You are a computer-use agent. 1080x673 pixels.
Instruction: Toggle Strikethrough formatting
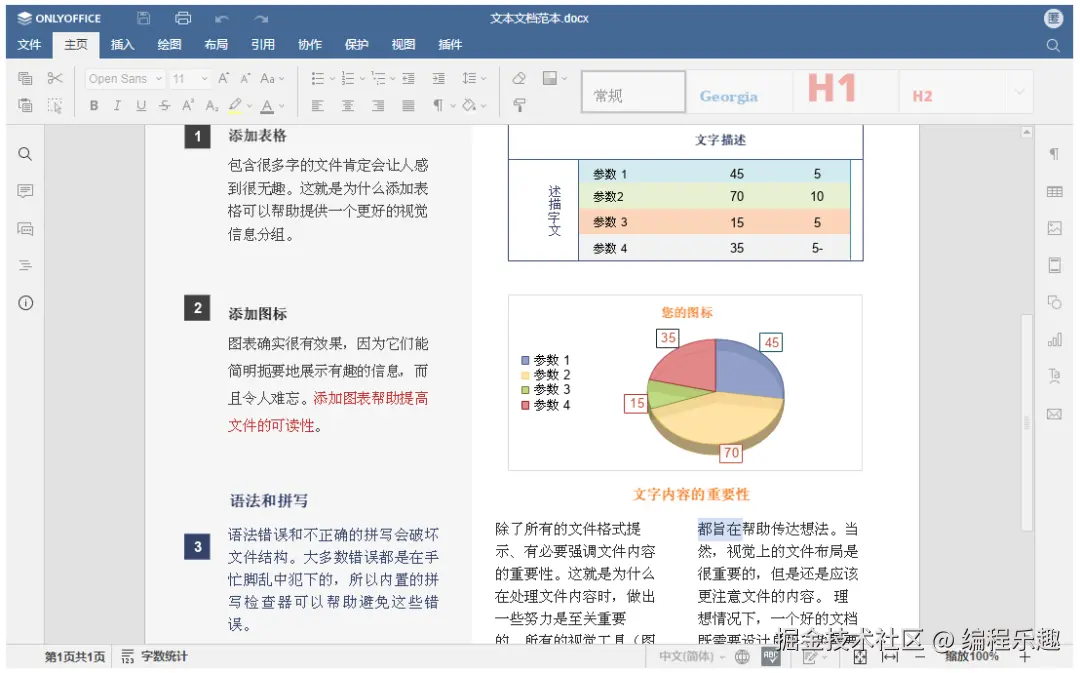[x=165, y=105]
